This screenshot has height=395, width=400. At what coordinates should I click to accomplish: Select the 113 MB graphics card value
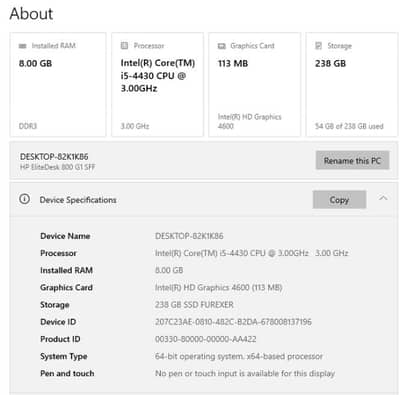point(233,63)
